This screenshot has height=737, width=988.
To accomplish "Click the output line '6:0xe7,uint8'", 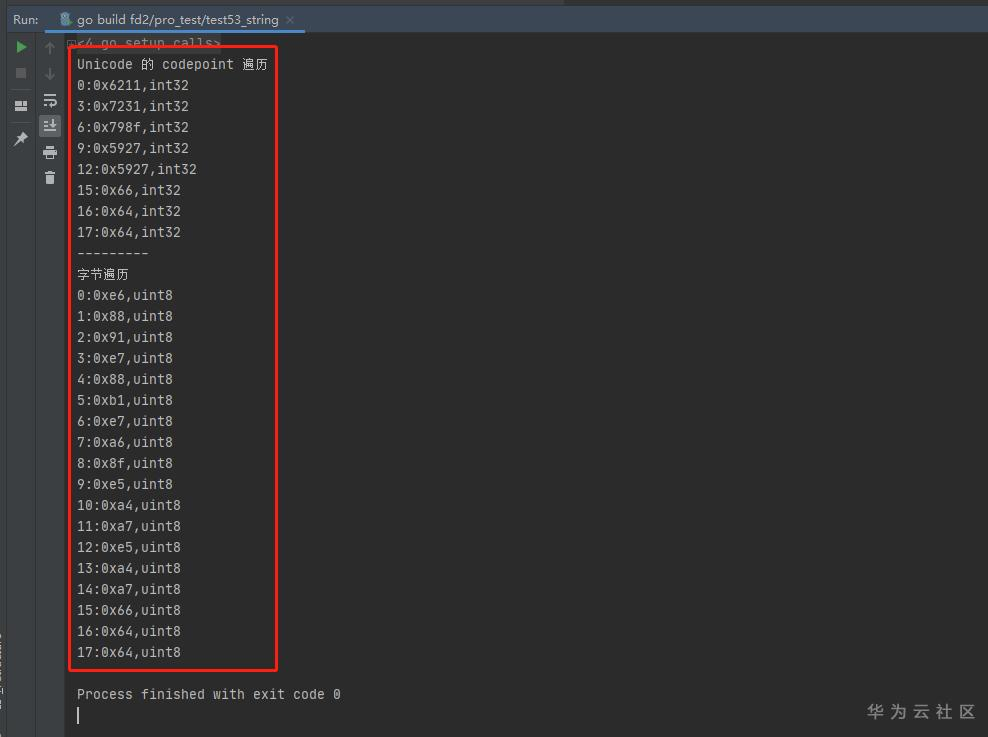I will point(125,421).
